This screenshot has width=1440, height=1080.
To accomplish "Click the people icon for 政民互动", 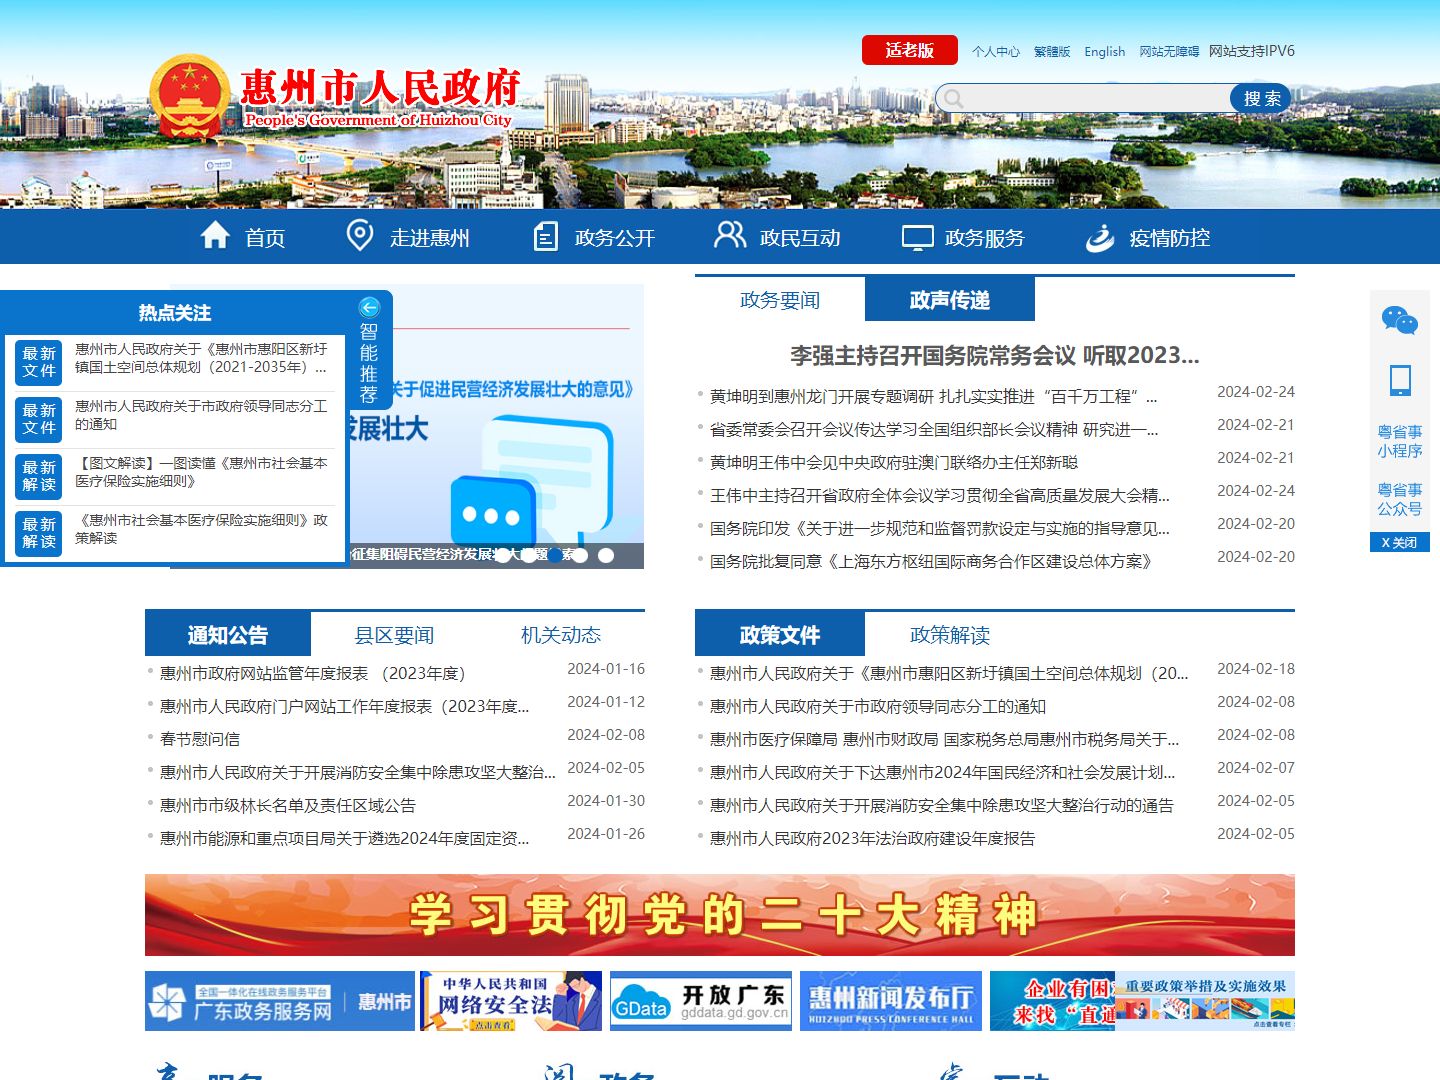I will tap(730, 235).
